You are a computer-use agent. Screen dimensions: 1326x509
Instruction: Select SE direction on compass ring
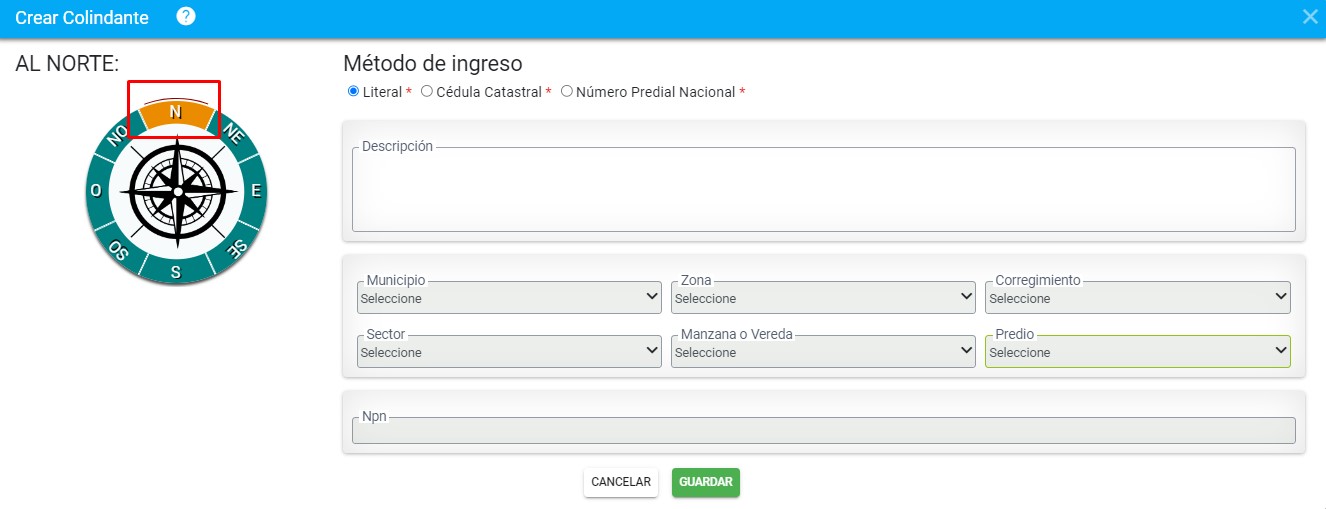tap(234, 248)
